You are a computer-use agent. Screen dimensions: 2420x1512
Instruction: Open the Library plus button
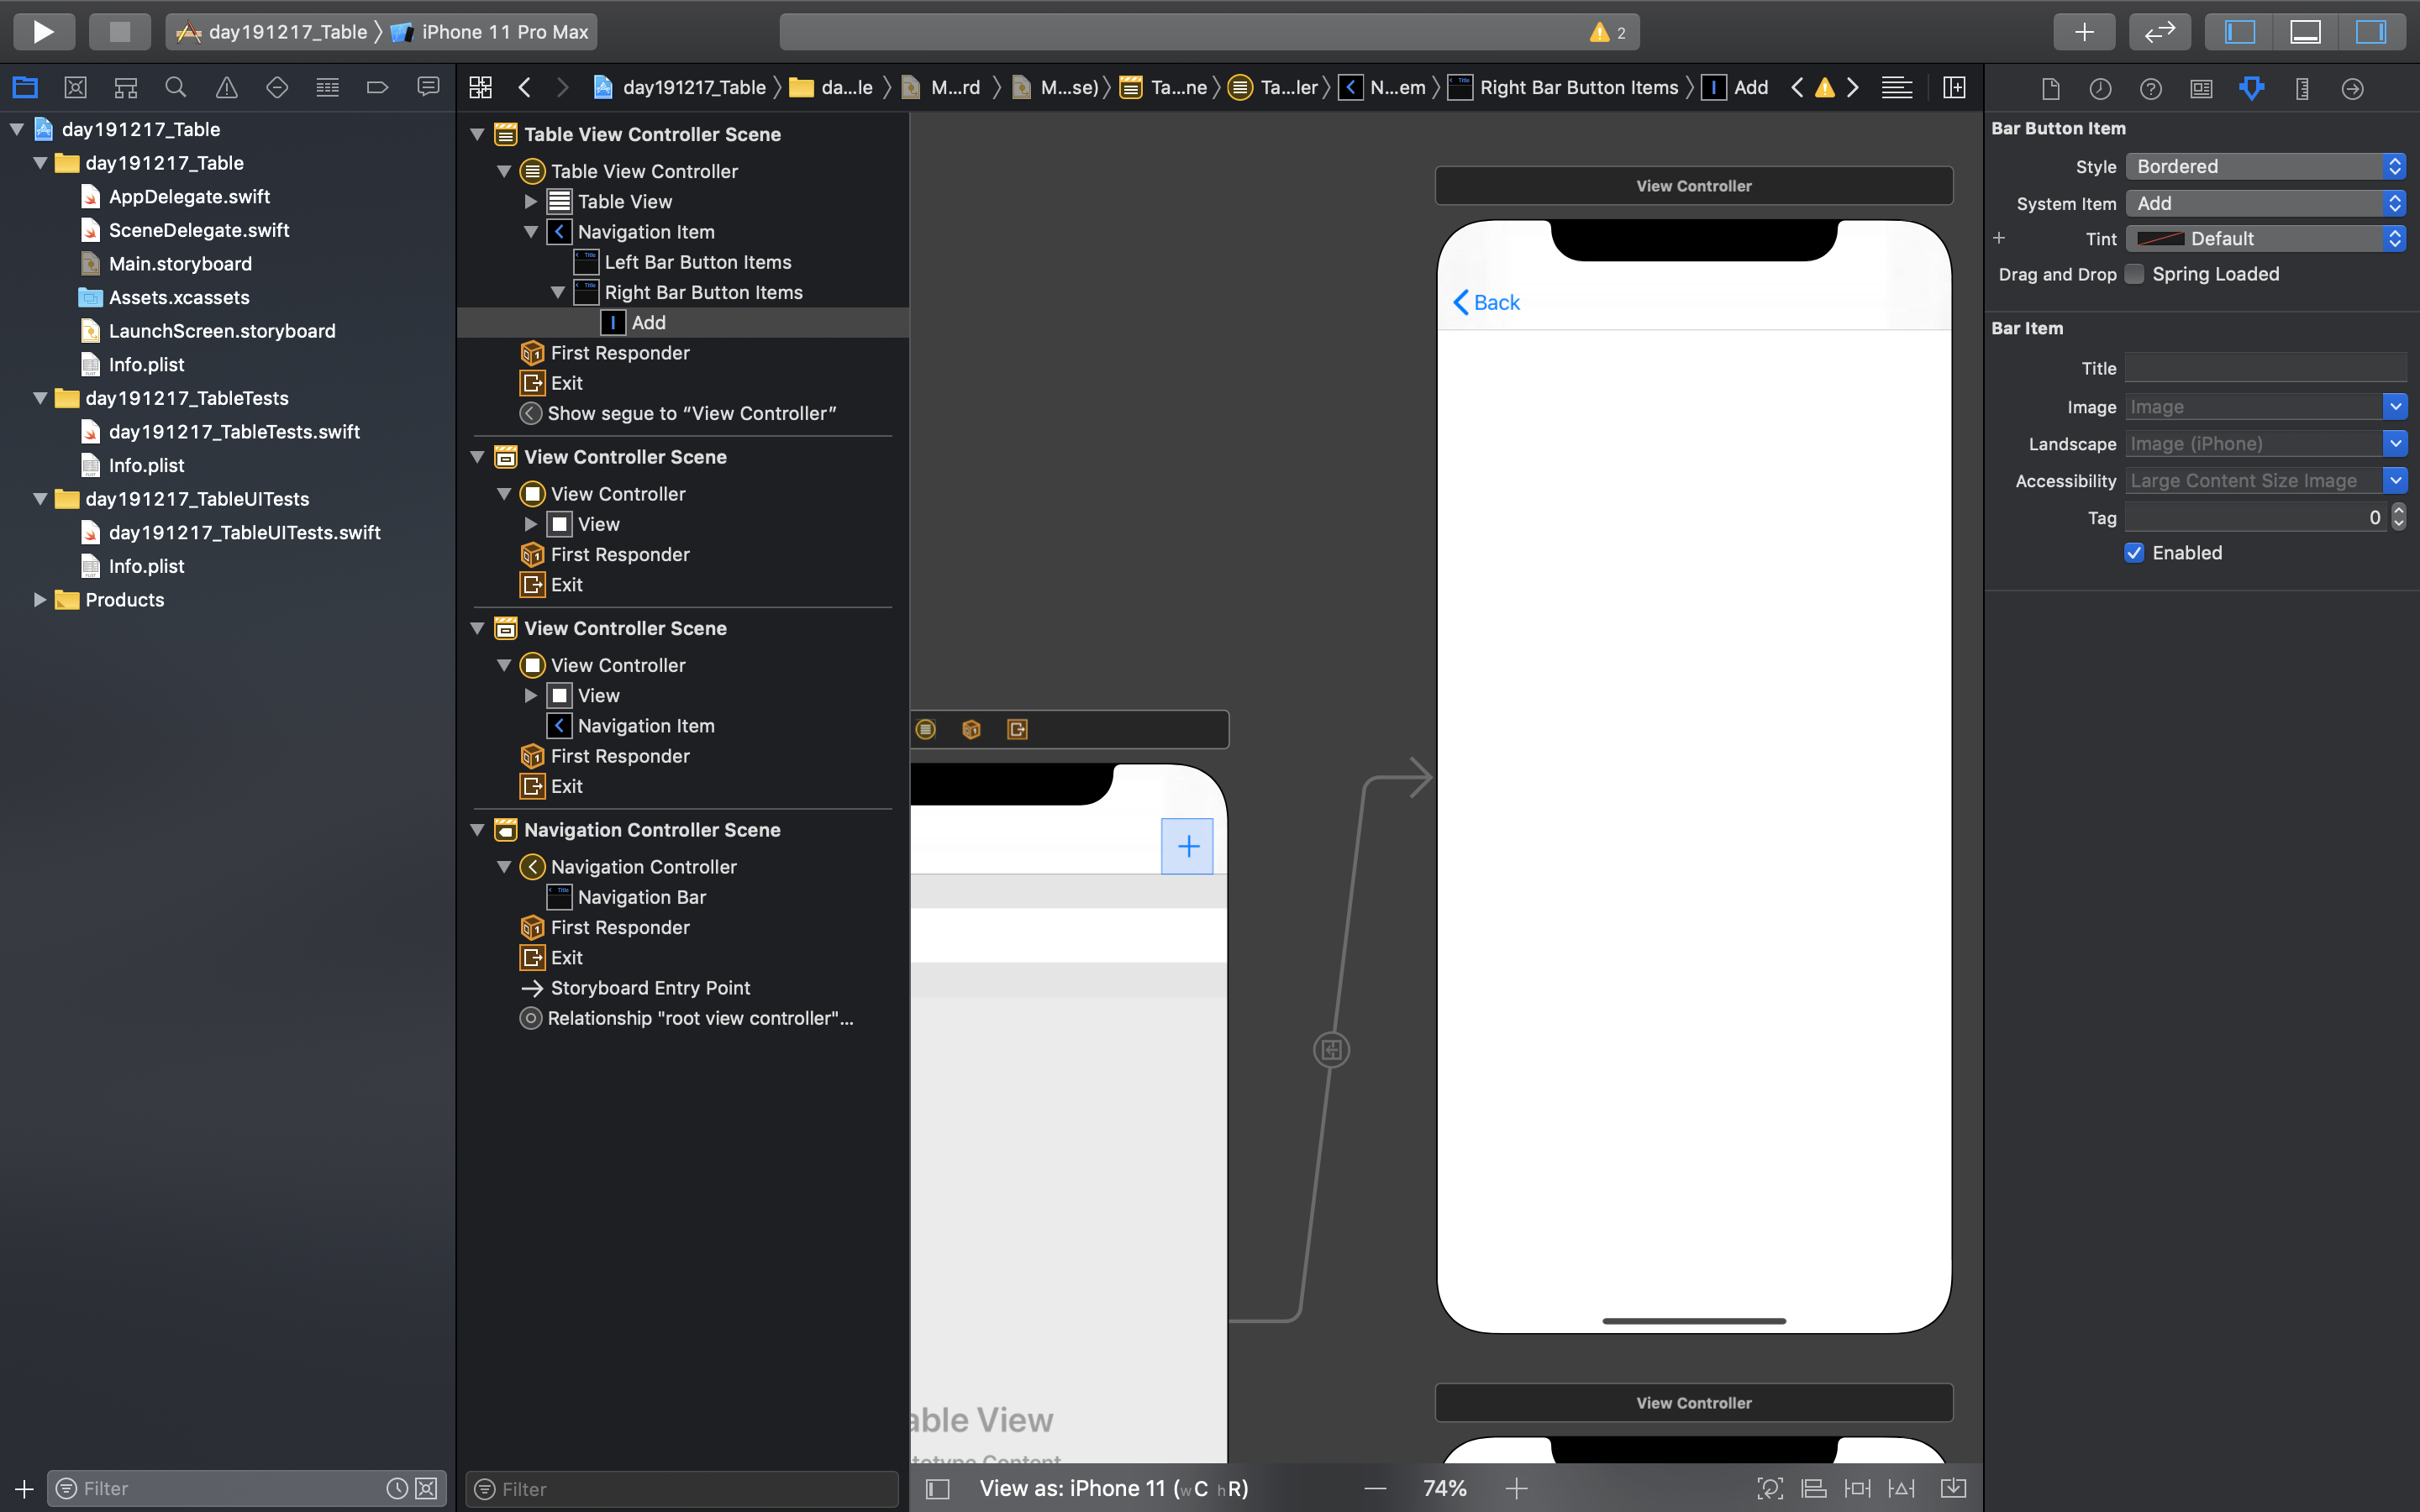pos(2083,31)
